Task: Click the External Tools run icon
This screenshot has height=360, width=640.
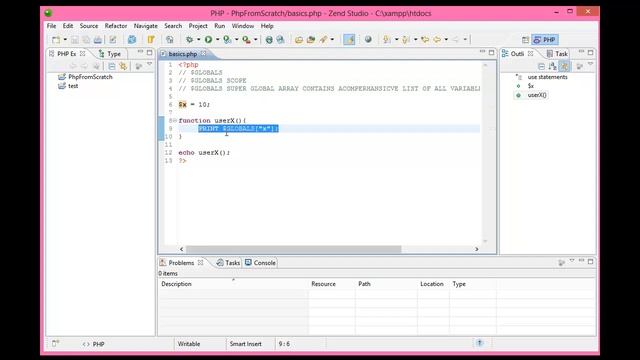Action: coord(247,40)
